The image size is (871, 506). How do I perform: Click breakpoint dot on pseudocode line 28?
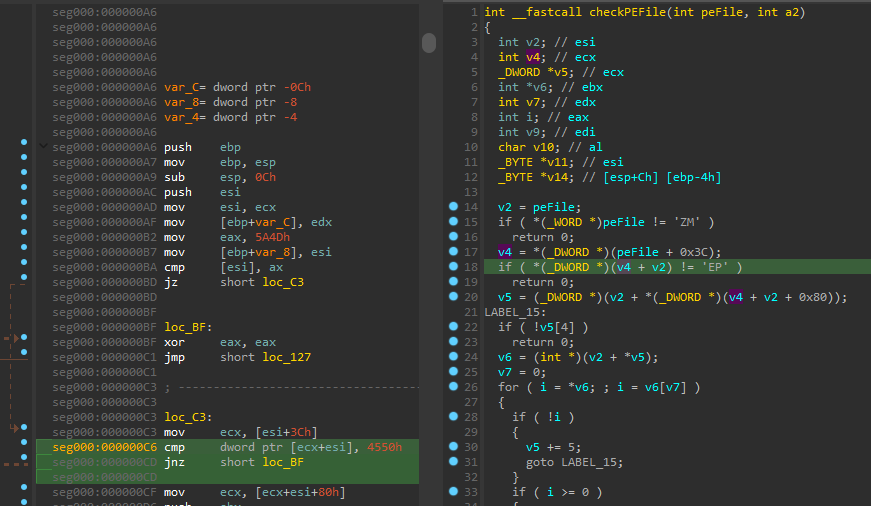[453, 417]
